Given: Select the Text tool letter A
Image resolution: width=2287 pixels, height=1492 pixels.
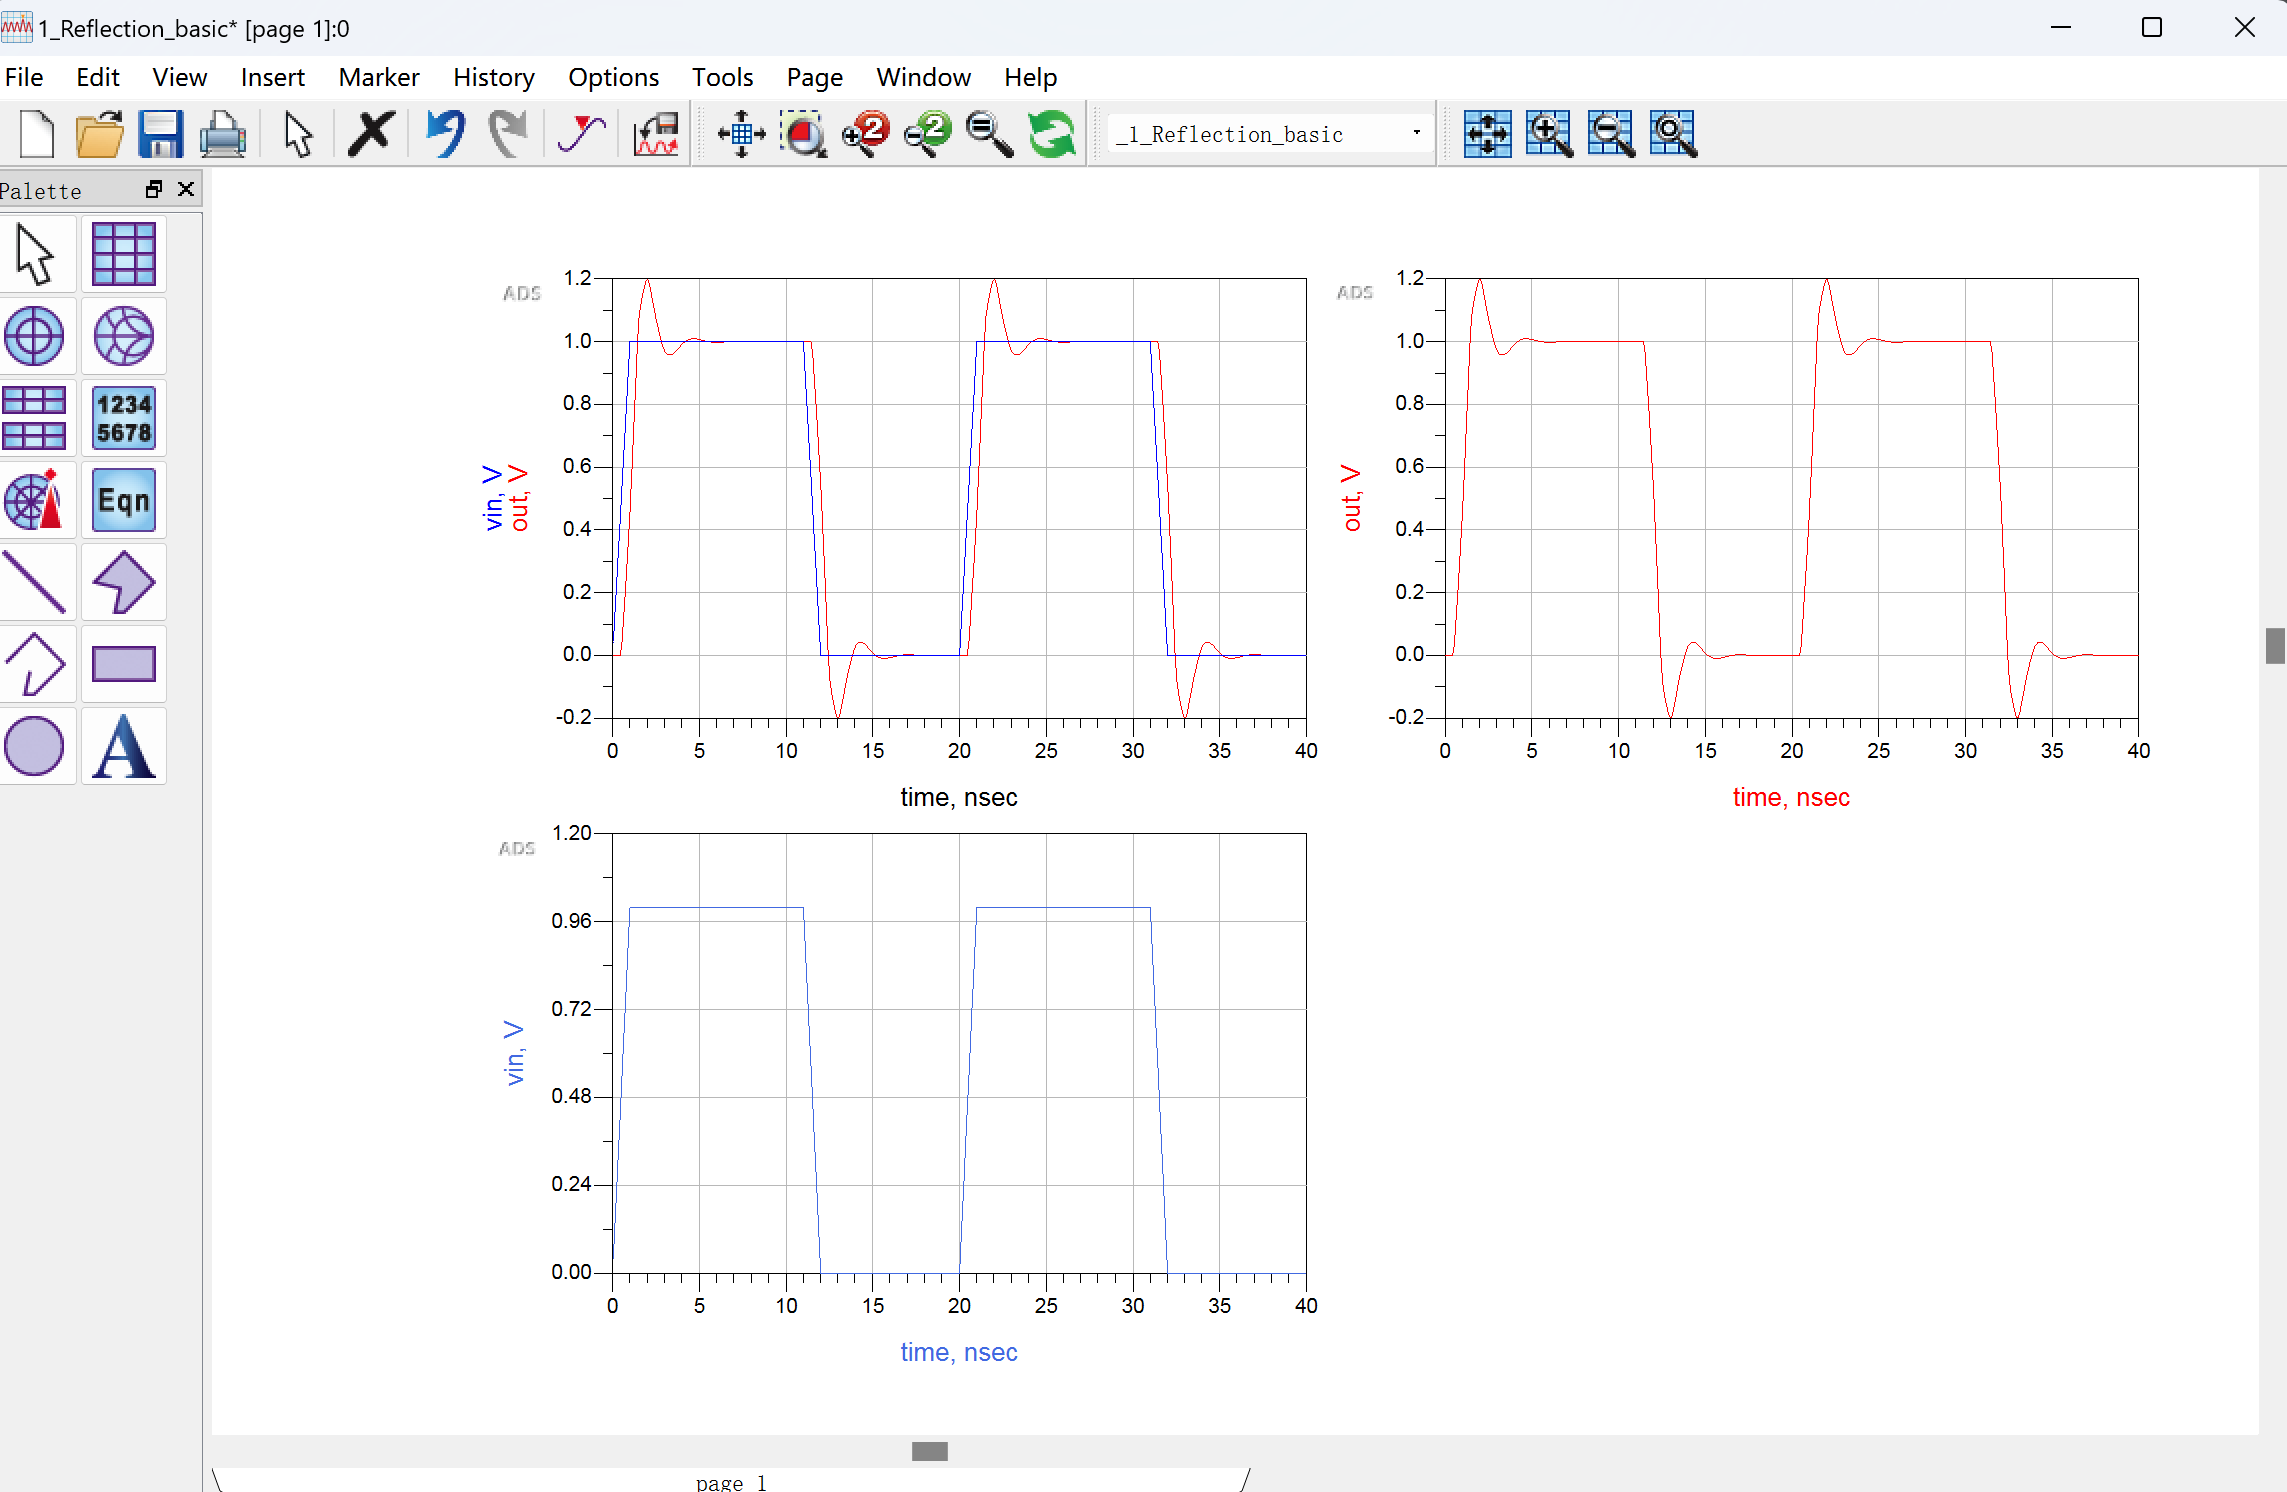Looking at the screenshot, I should 123,746.
